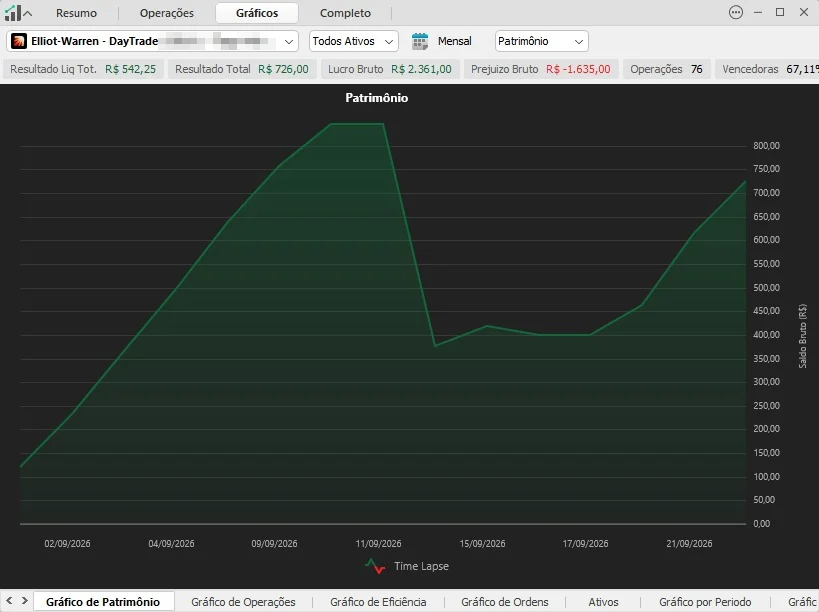Click the Time Lapse label
This screenshot has width=819, height=612.
coord(422,566)
